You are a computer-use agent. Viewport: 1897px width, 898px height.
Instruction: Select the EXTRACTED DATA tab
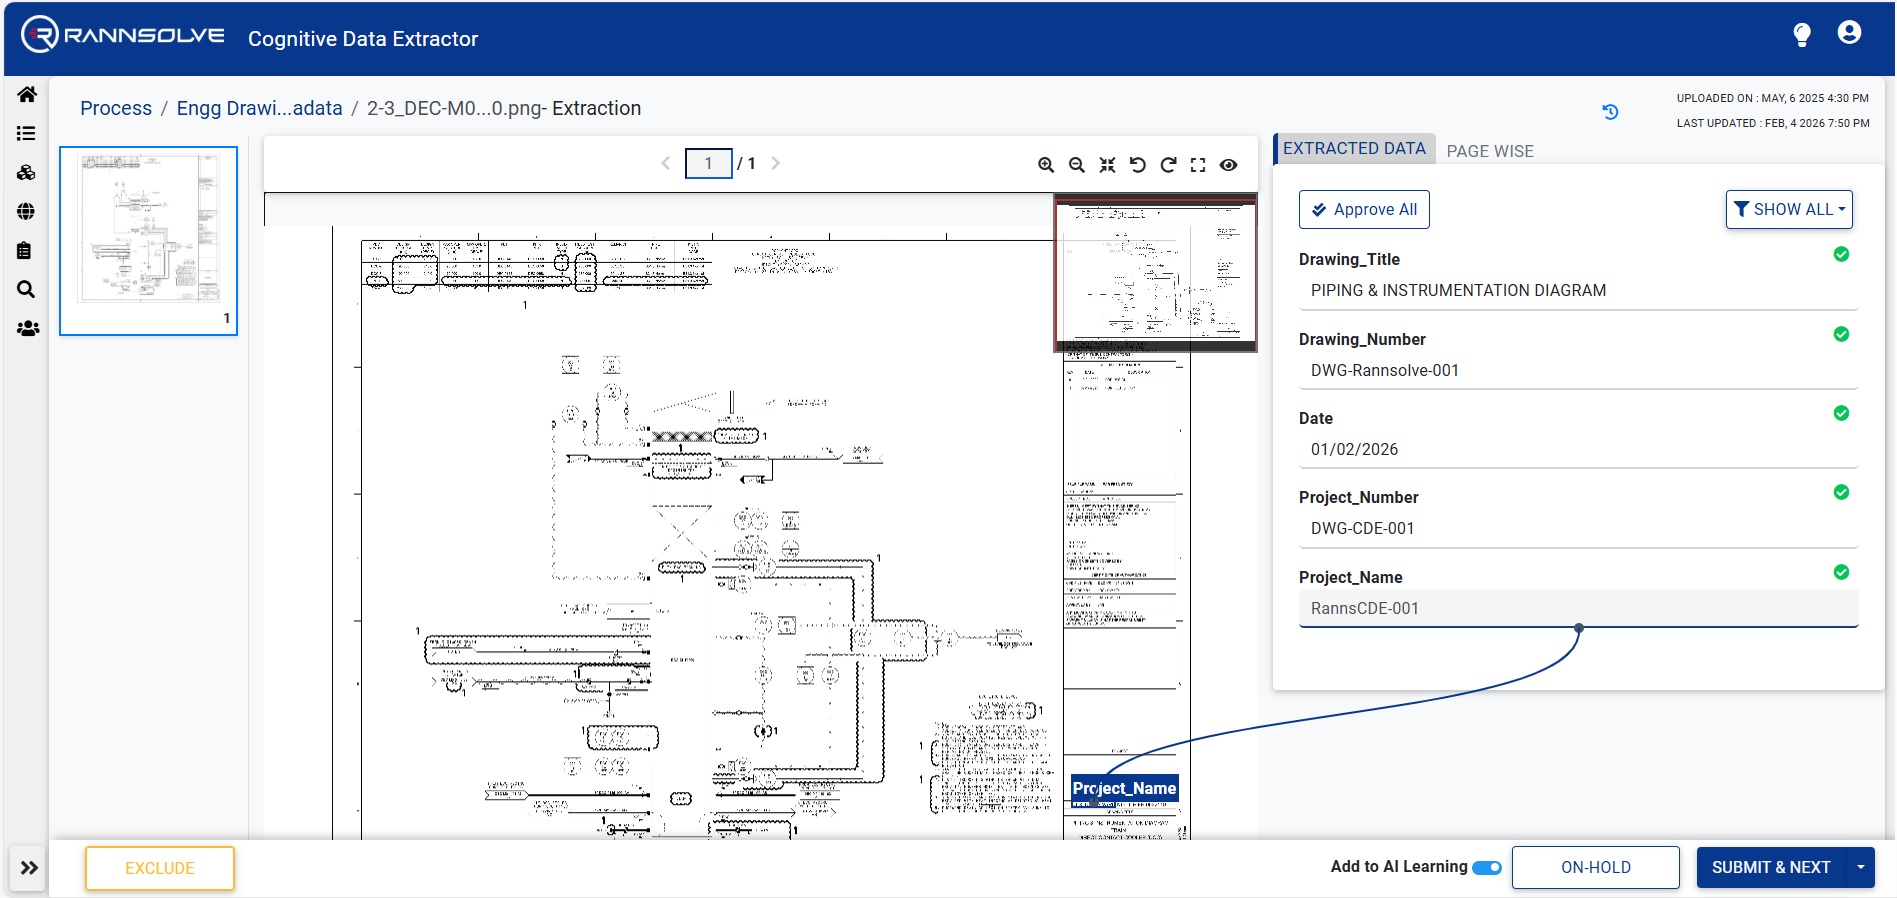point(1354,149)
